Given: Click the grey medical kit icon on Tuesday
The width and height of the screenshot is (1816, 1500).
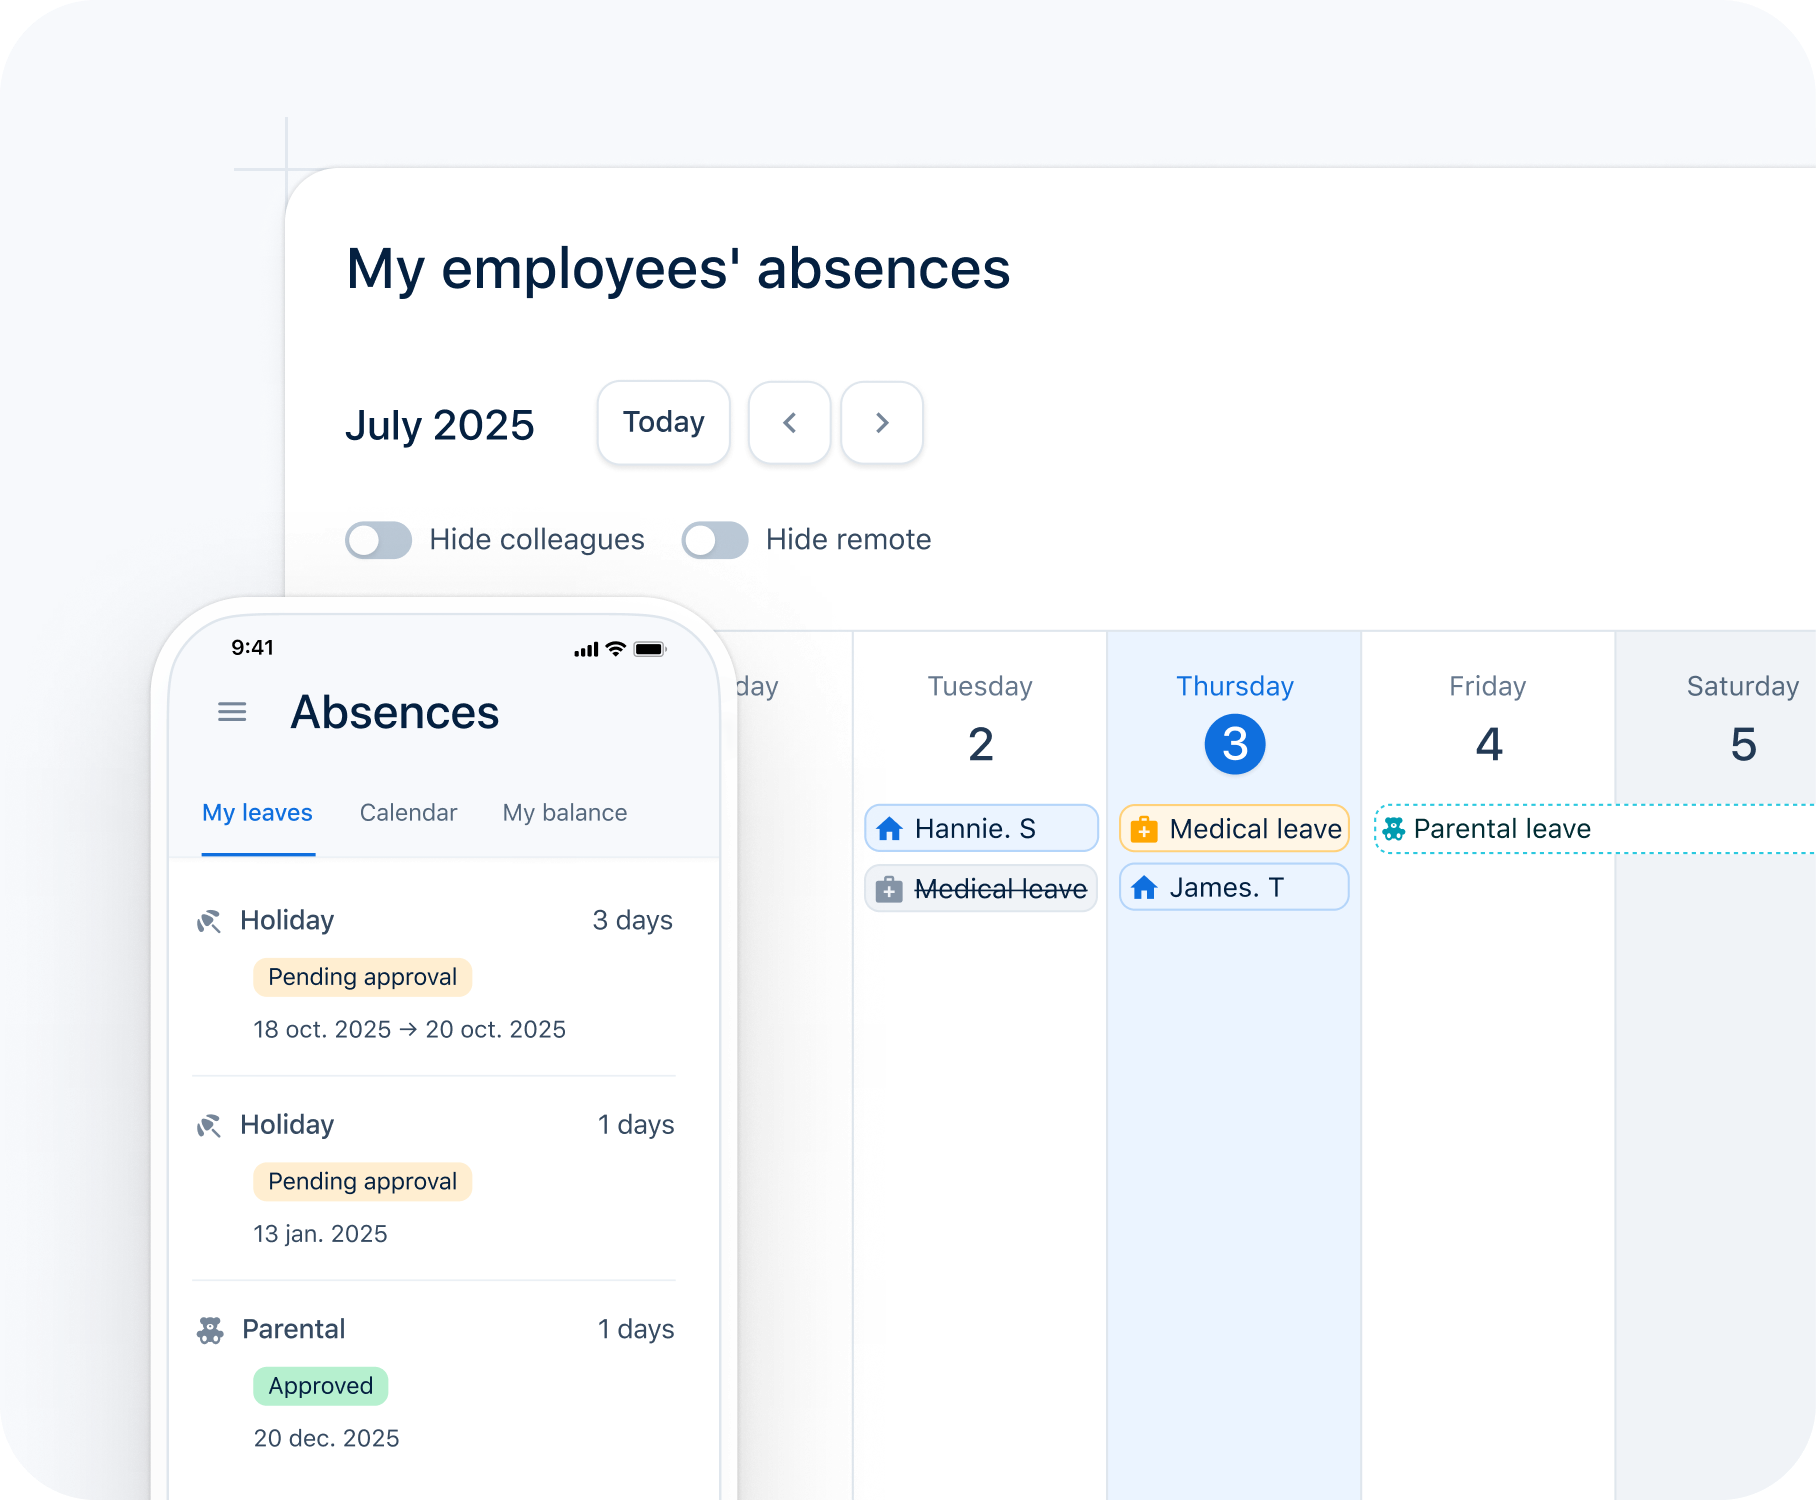Looking at the screenshot, I should (889, 889).
